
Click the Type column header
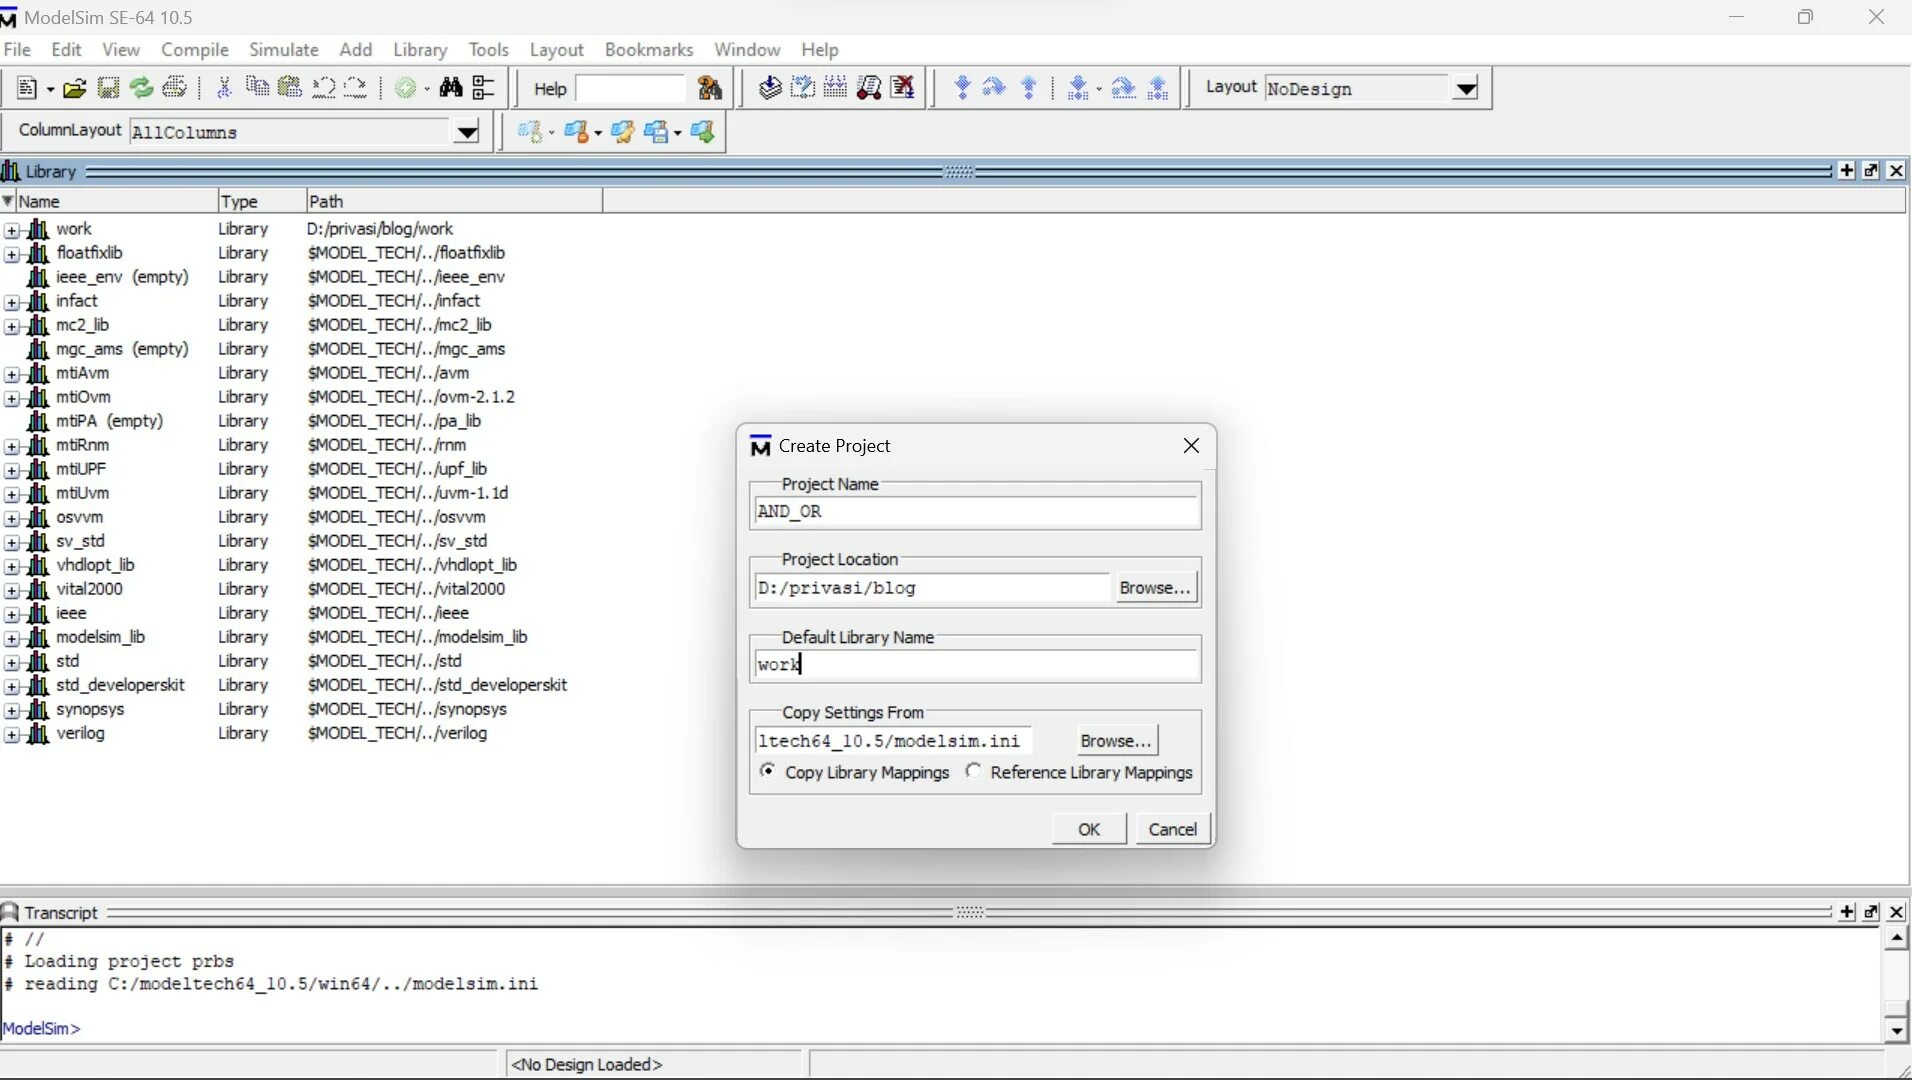point(262,201)
